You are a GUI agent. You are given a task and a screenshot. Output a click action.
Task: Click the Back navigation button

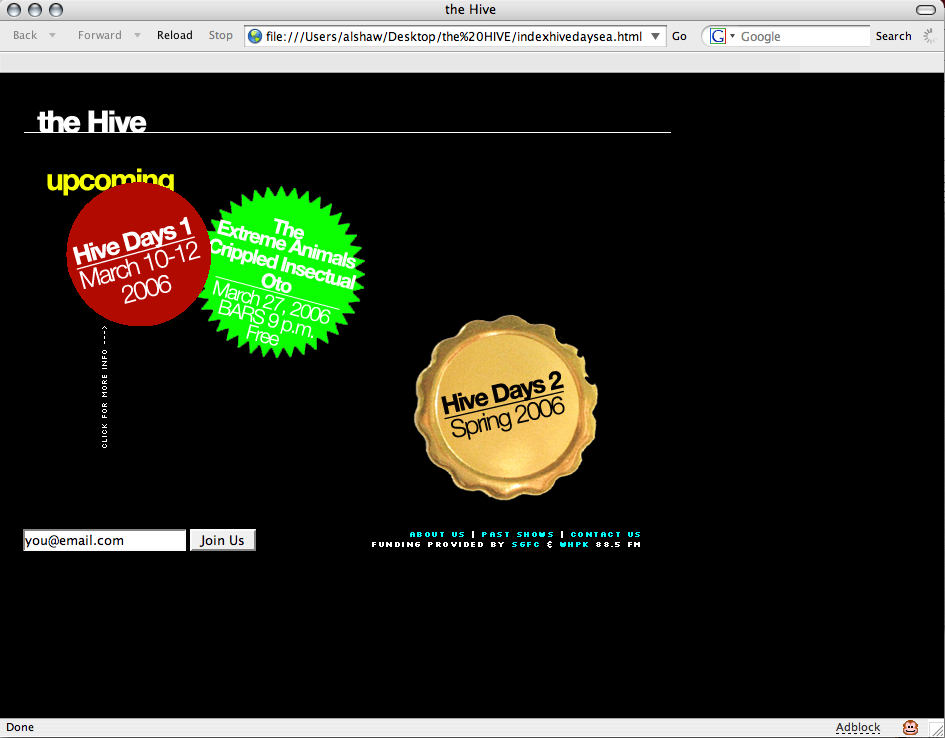tap(25, 36)
